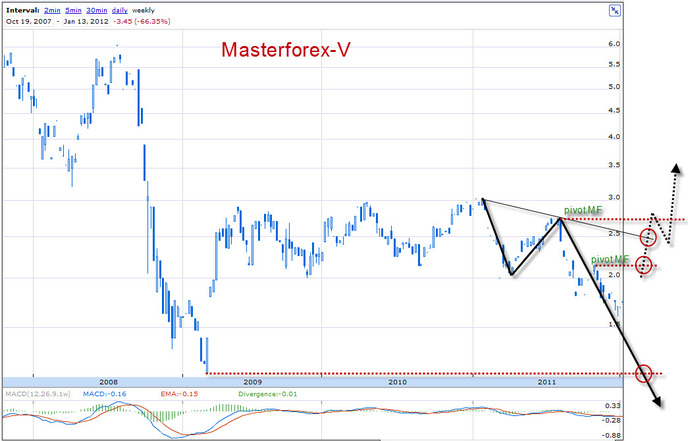
Task: Switch interval to 30min
Action: 97,10
